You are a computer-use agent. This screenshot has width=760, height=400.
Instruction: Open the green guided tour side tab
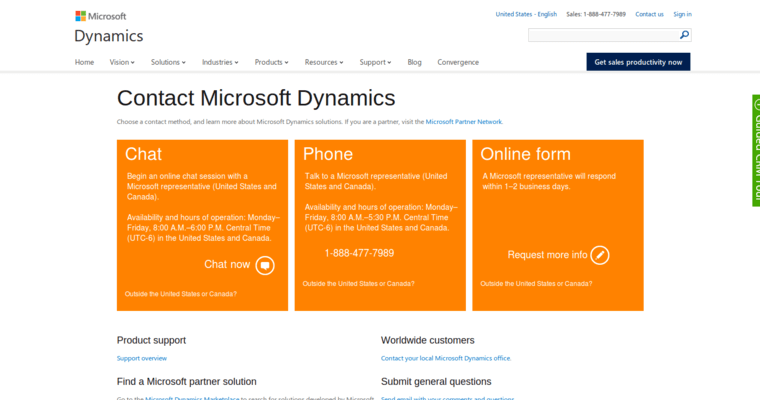756,150
